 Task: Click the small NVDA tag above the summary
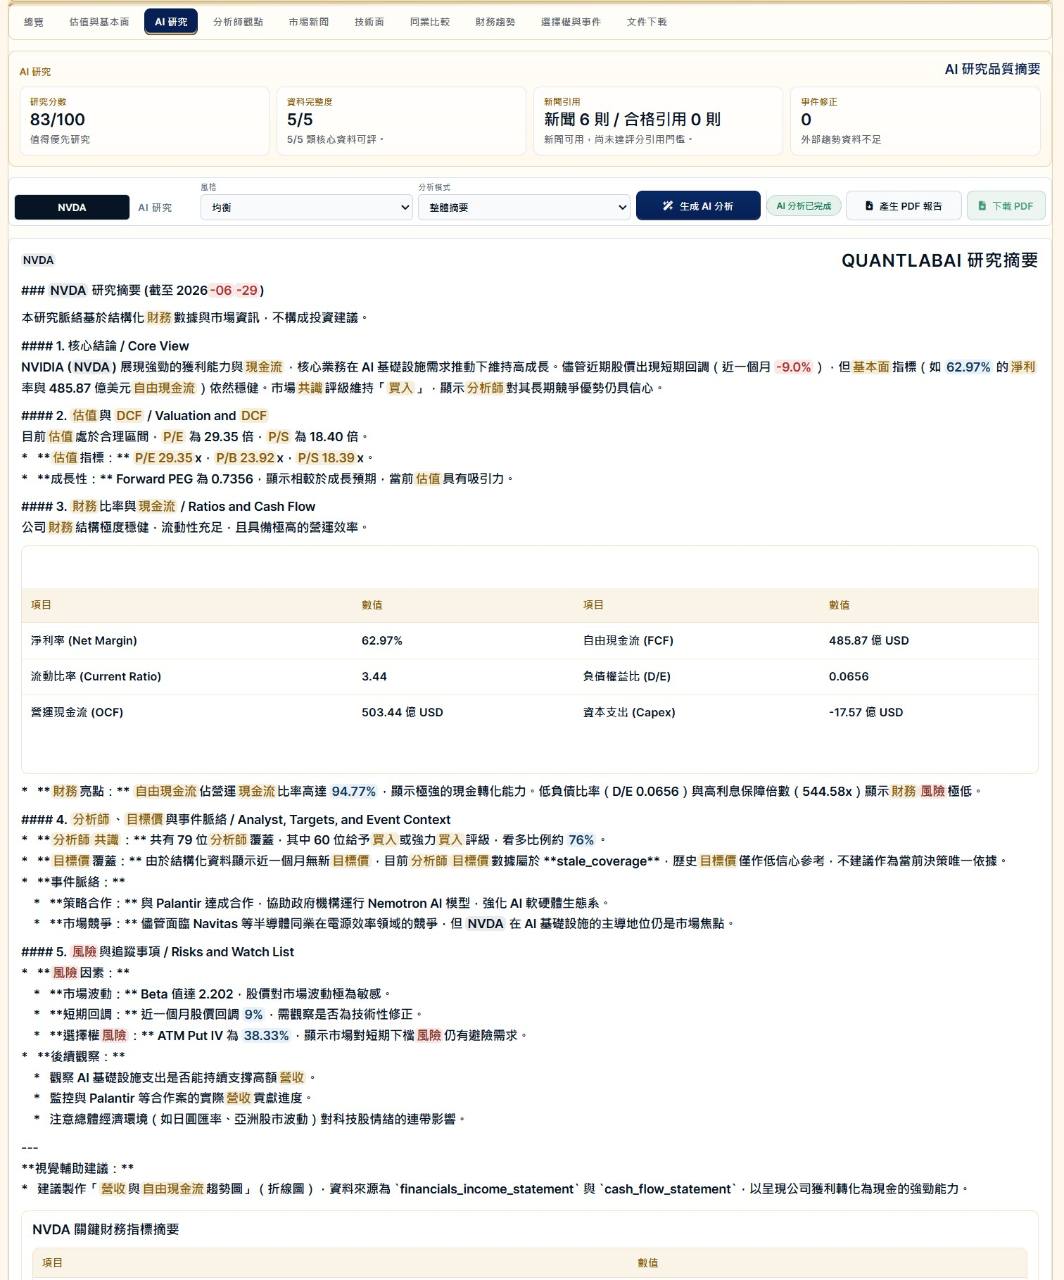(38, 260)
